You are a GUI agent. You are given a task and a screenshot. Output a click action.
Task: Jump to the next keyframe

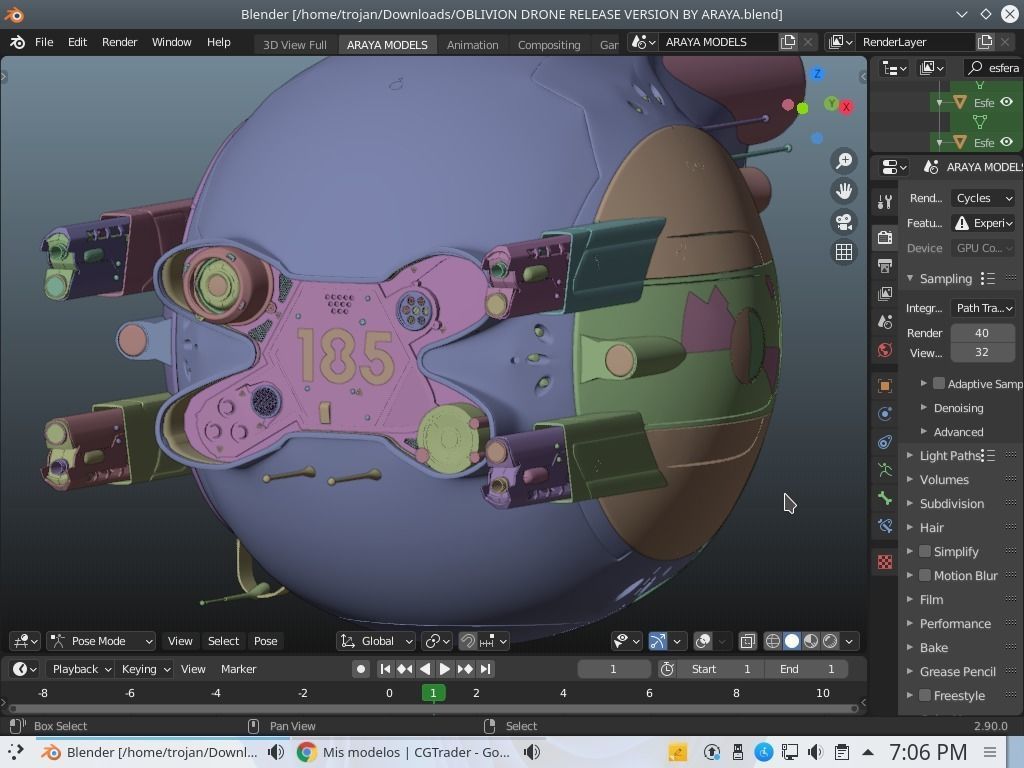(465, 669)
